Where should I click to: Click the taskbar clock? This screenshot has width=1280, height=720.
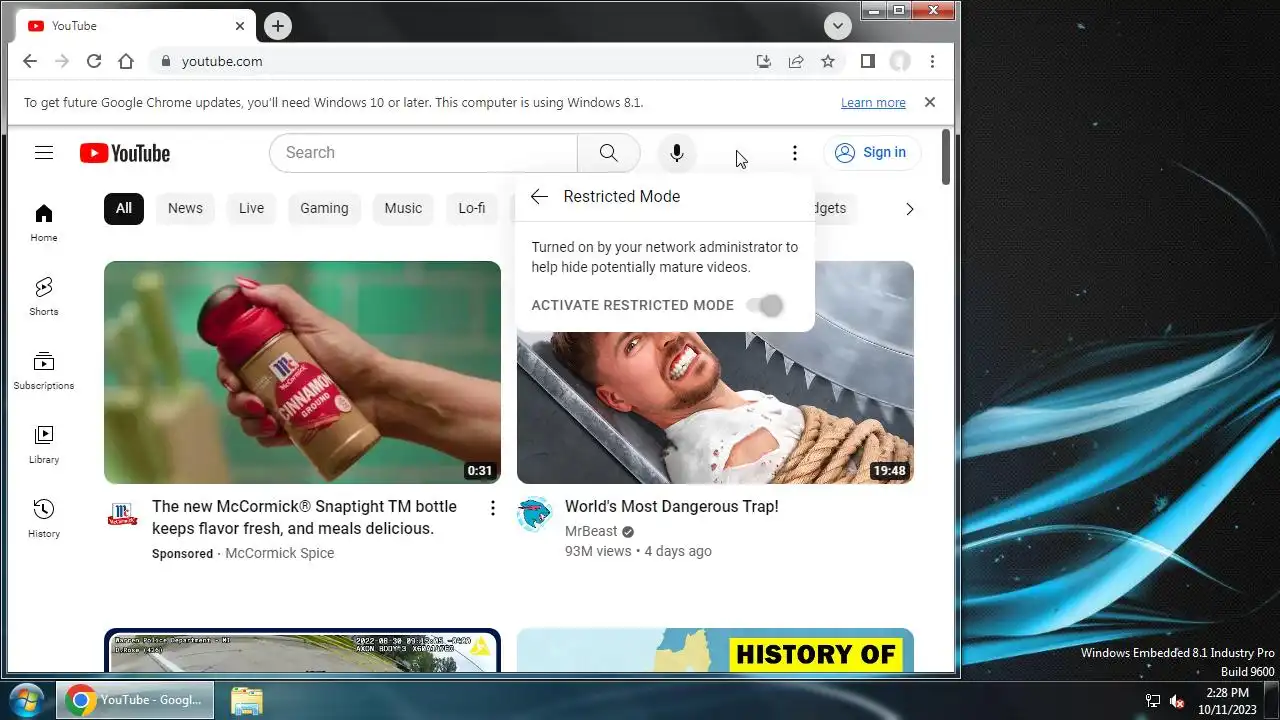point(1227,701)
